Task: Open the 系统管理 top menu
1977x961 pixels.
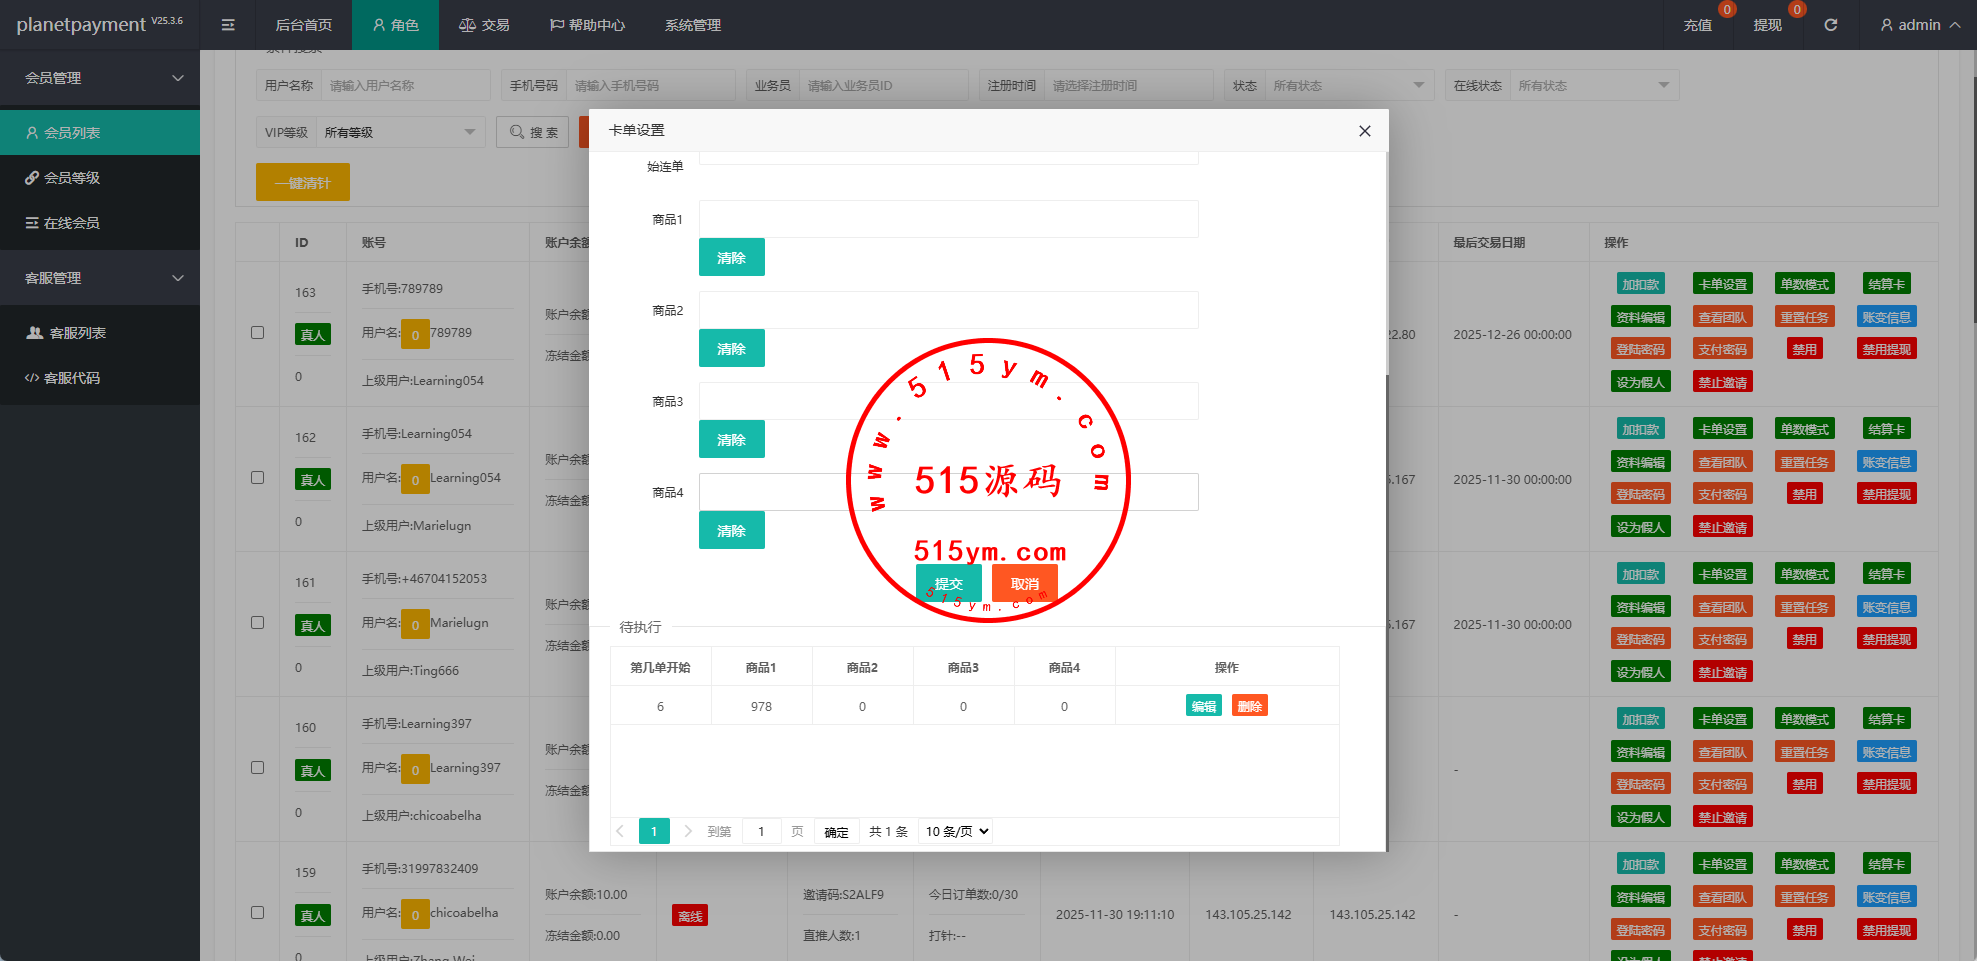Action: pos(692,25)
